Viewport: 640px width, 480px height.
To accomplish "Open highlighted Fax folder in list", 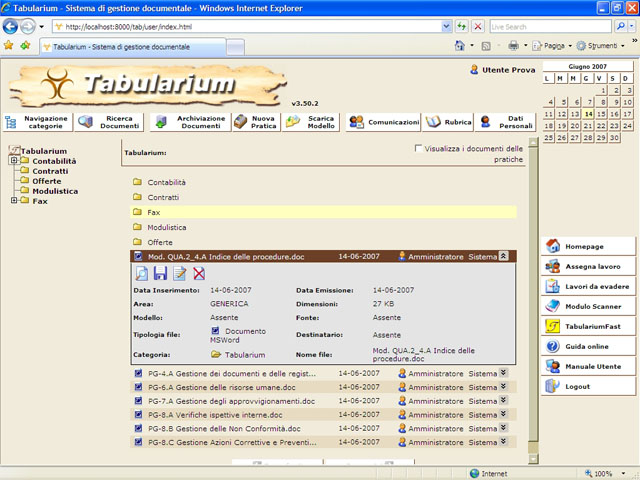I will [x=154, y=212].
